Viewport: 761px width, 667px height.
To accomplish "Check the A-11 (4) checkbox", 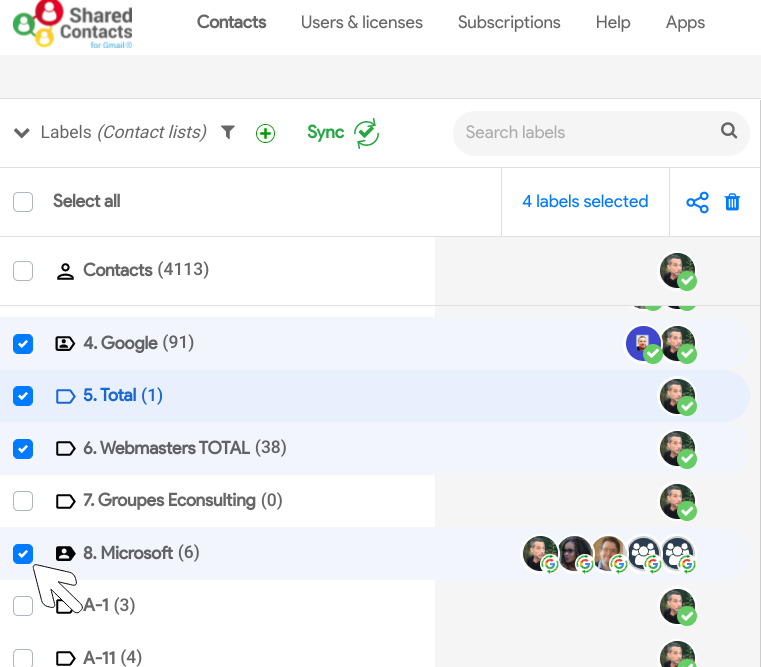I will click(x=23, y=658).
